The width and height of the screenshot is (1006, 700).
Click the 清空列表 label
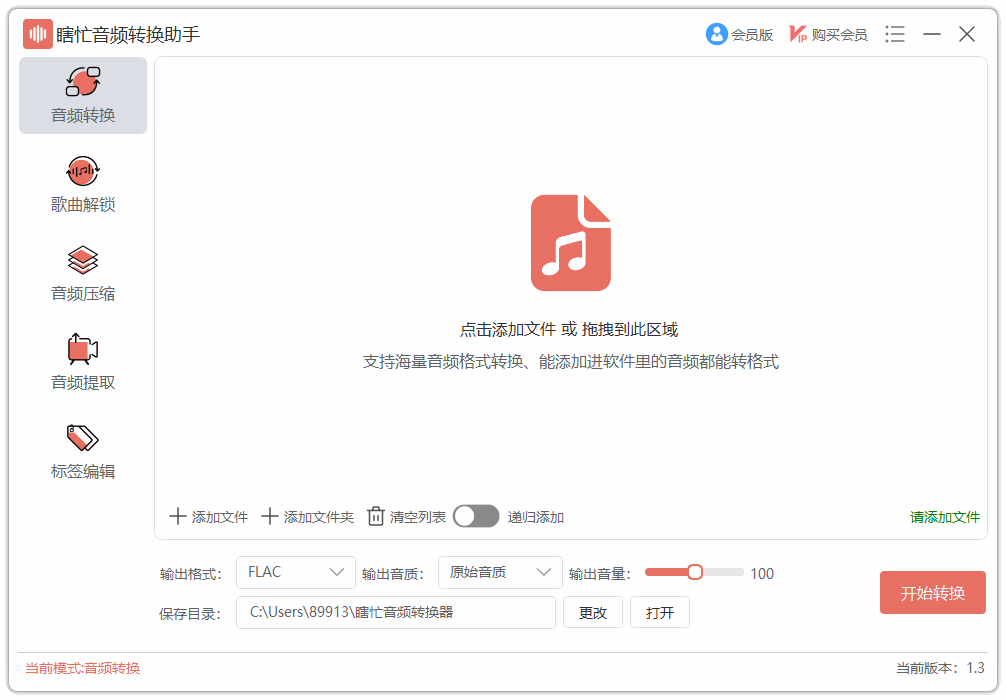418,517
